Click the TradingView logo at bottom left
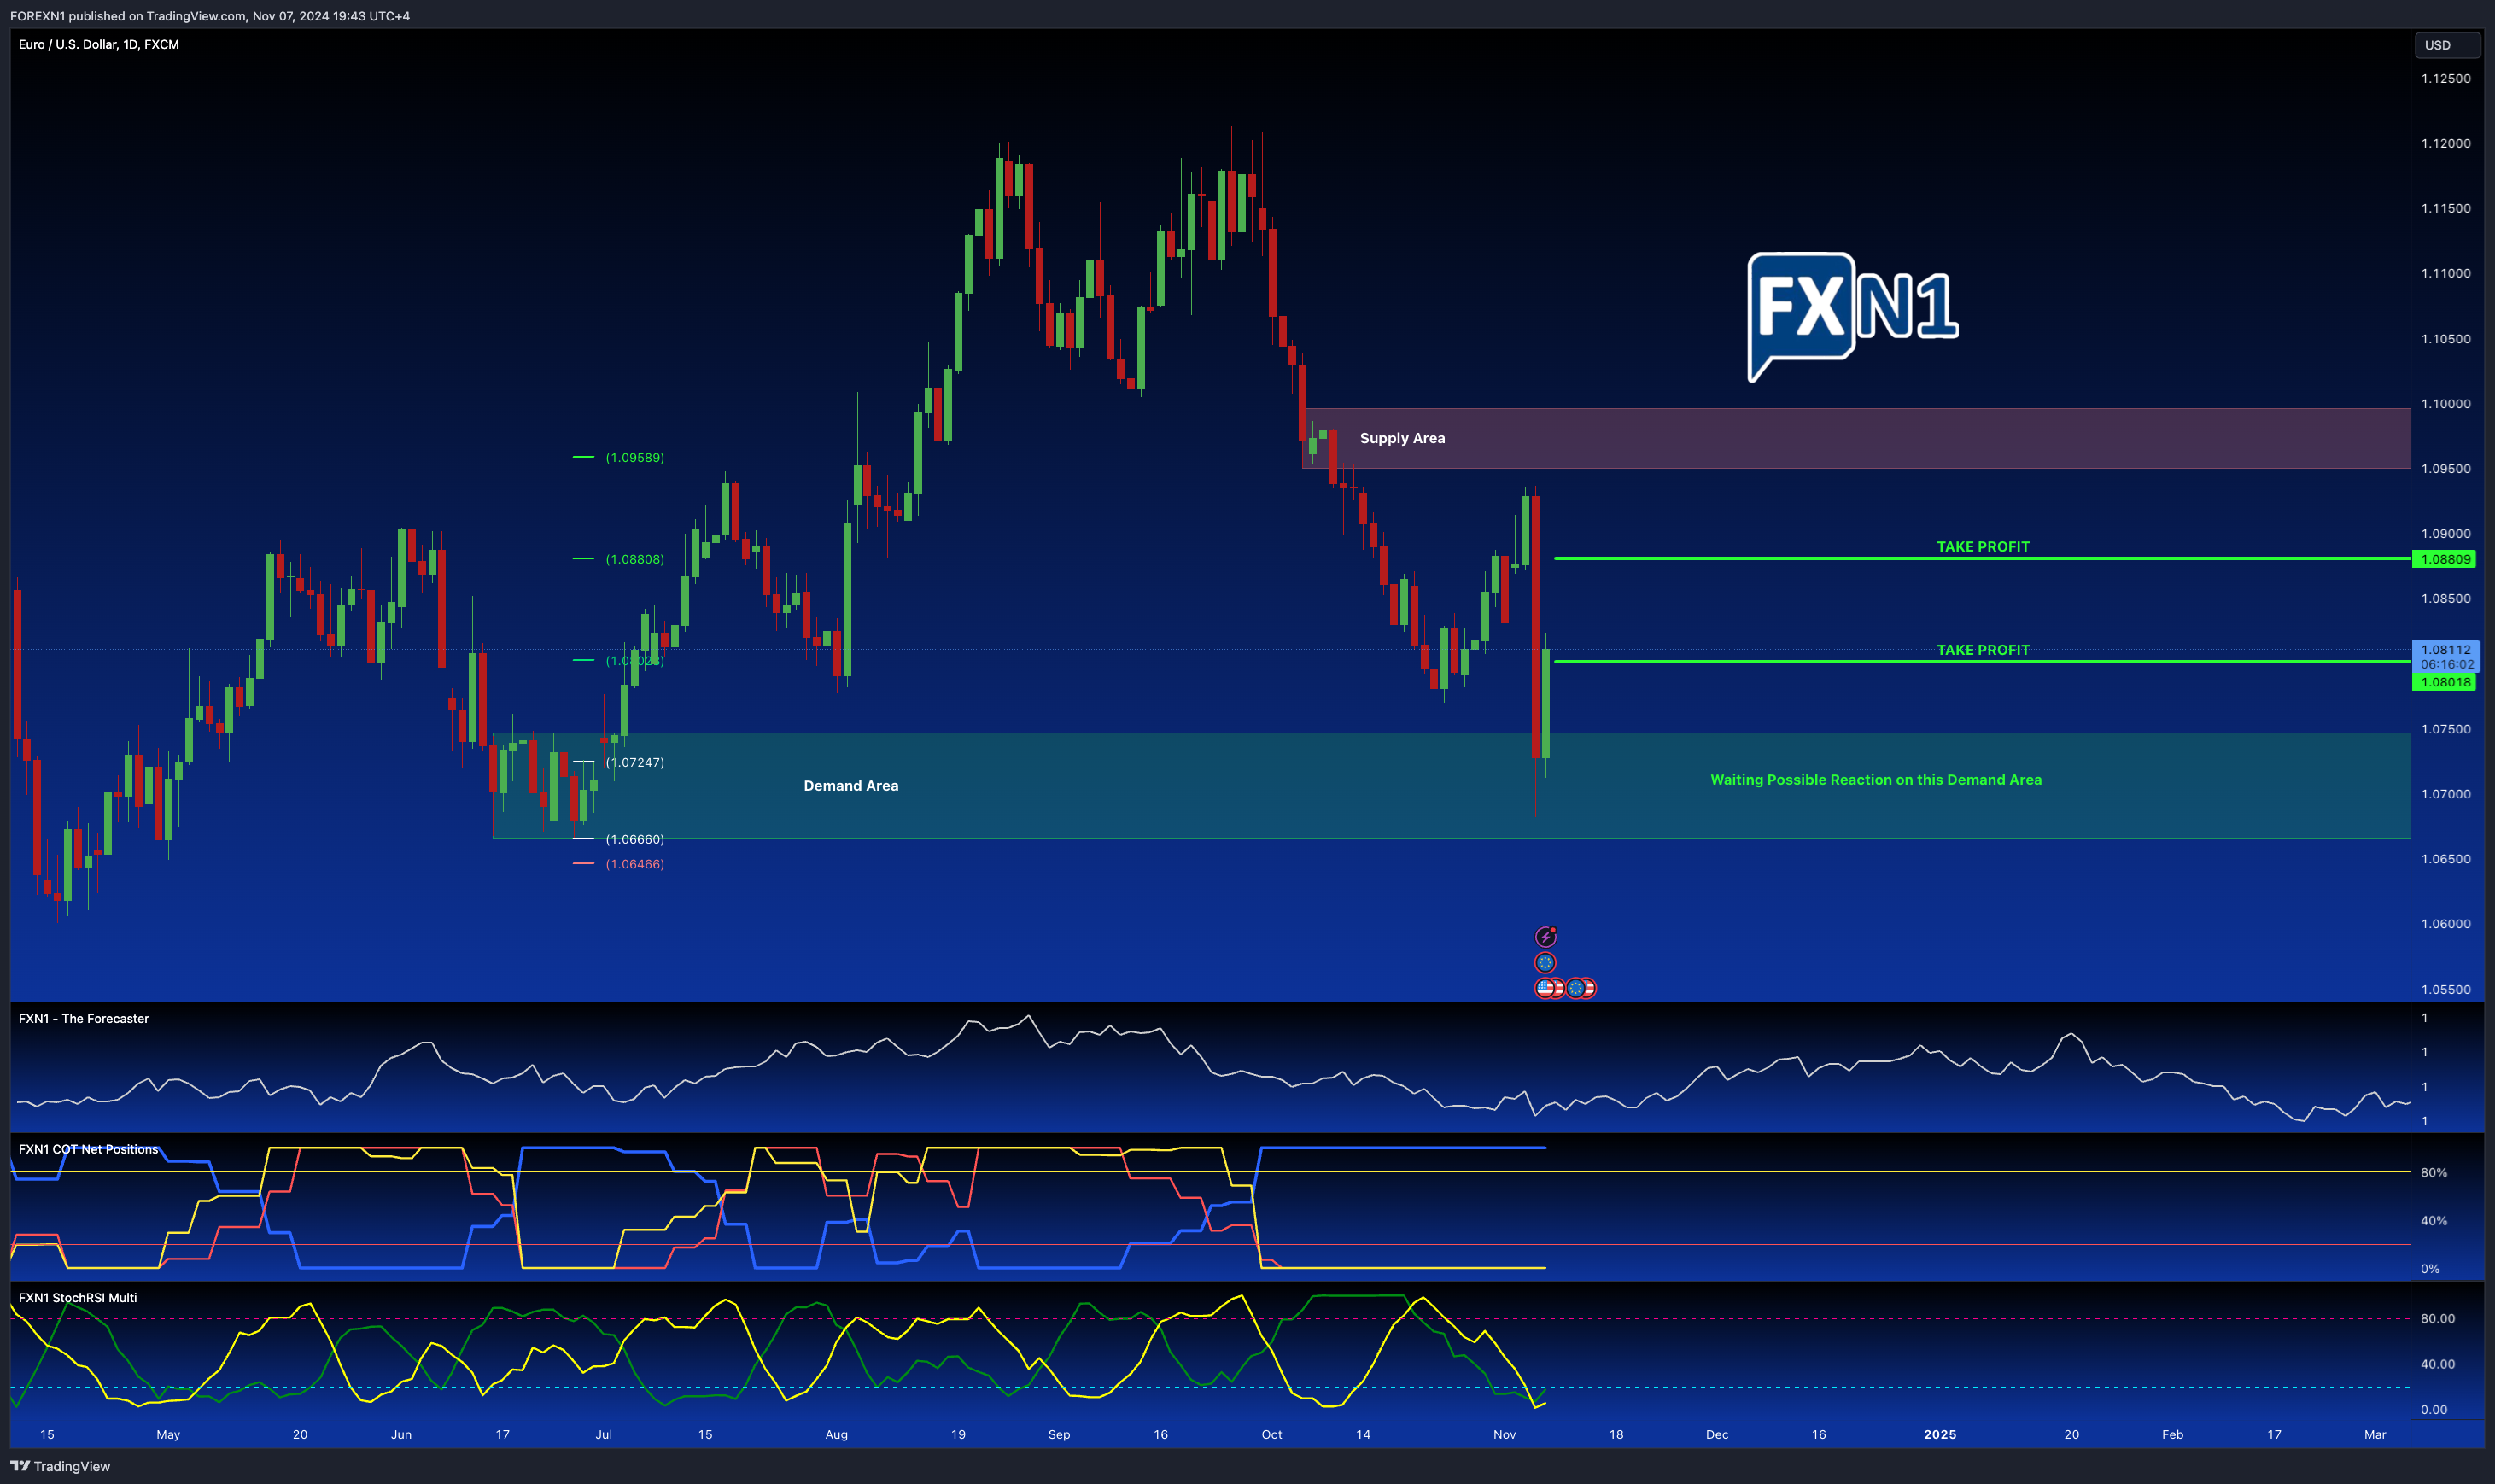This screenshot has height=1484, width=2495. click(x=60, y=1466)
